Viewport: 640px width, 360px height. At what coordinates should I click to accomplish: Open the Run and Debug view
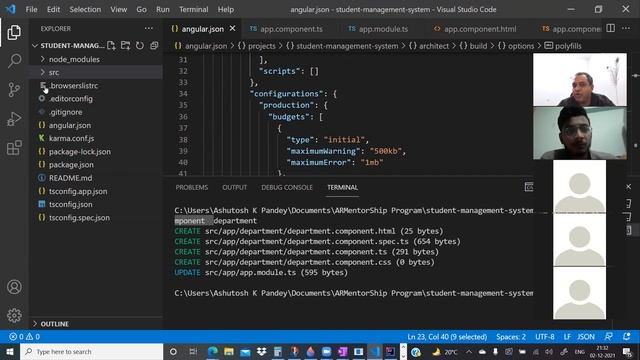14,119
